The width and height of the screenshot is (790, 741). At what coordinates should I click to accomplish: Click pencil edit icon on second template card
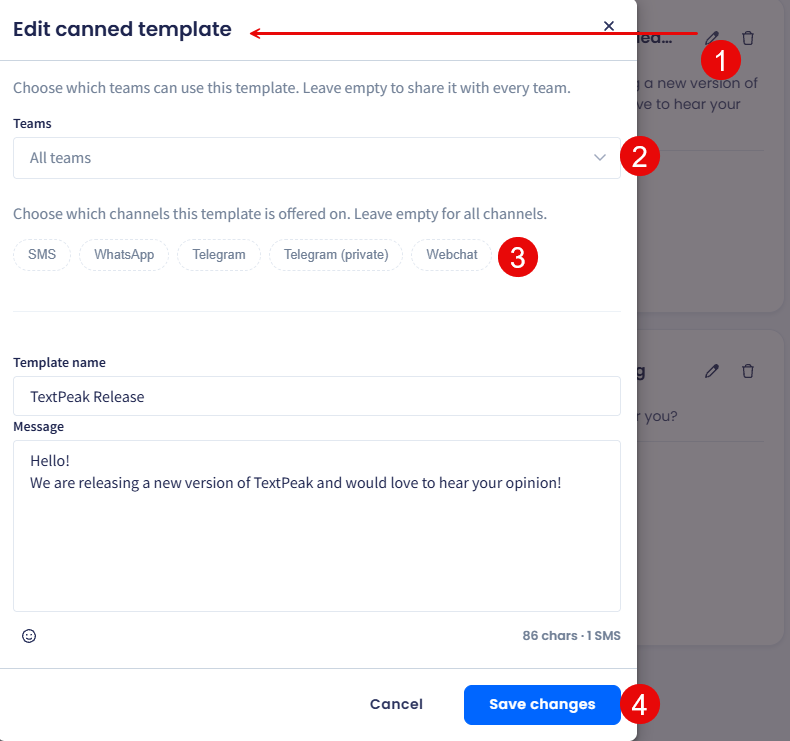pos(712,371)
